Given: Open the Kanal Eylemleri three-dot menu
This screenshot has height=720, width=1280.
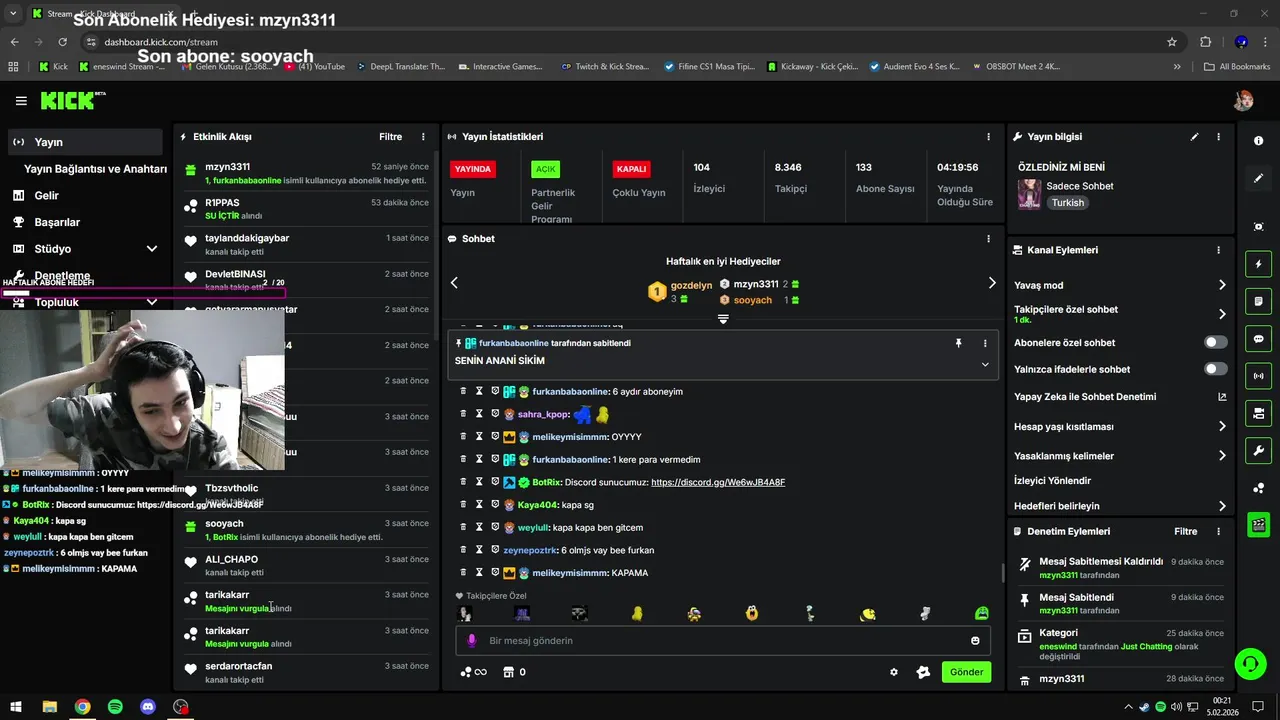Looking at the screenshot, I should 1218,250.
